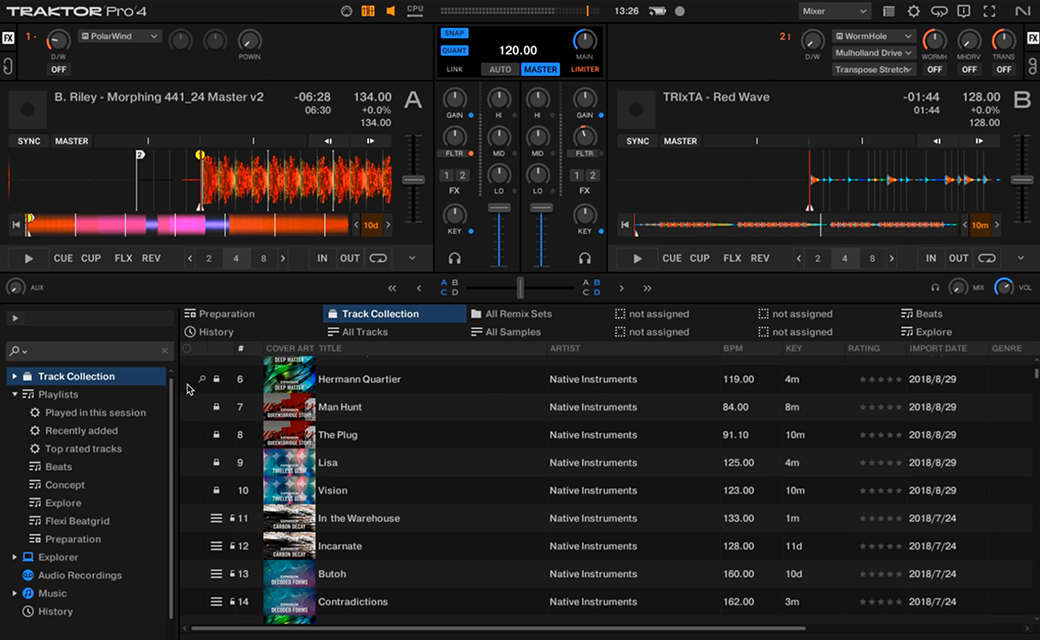Jump to start of deck B track

[x=624, y=225]
